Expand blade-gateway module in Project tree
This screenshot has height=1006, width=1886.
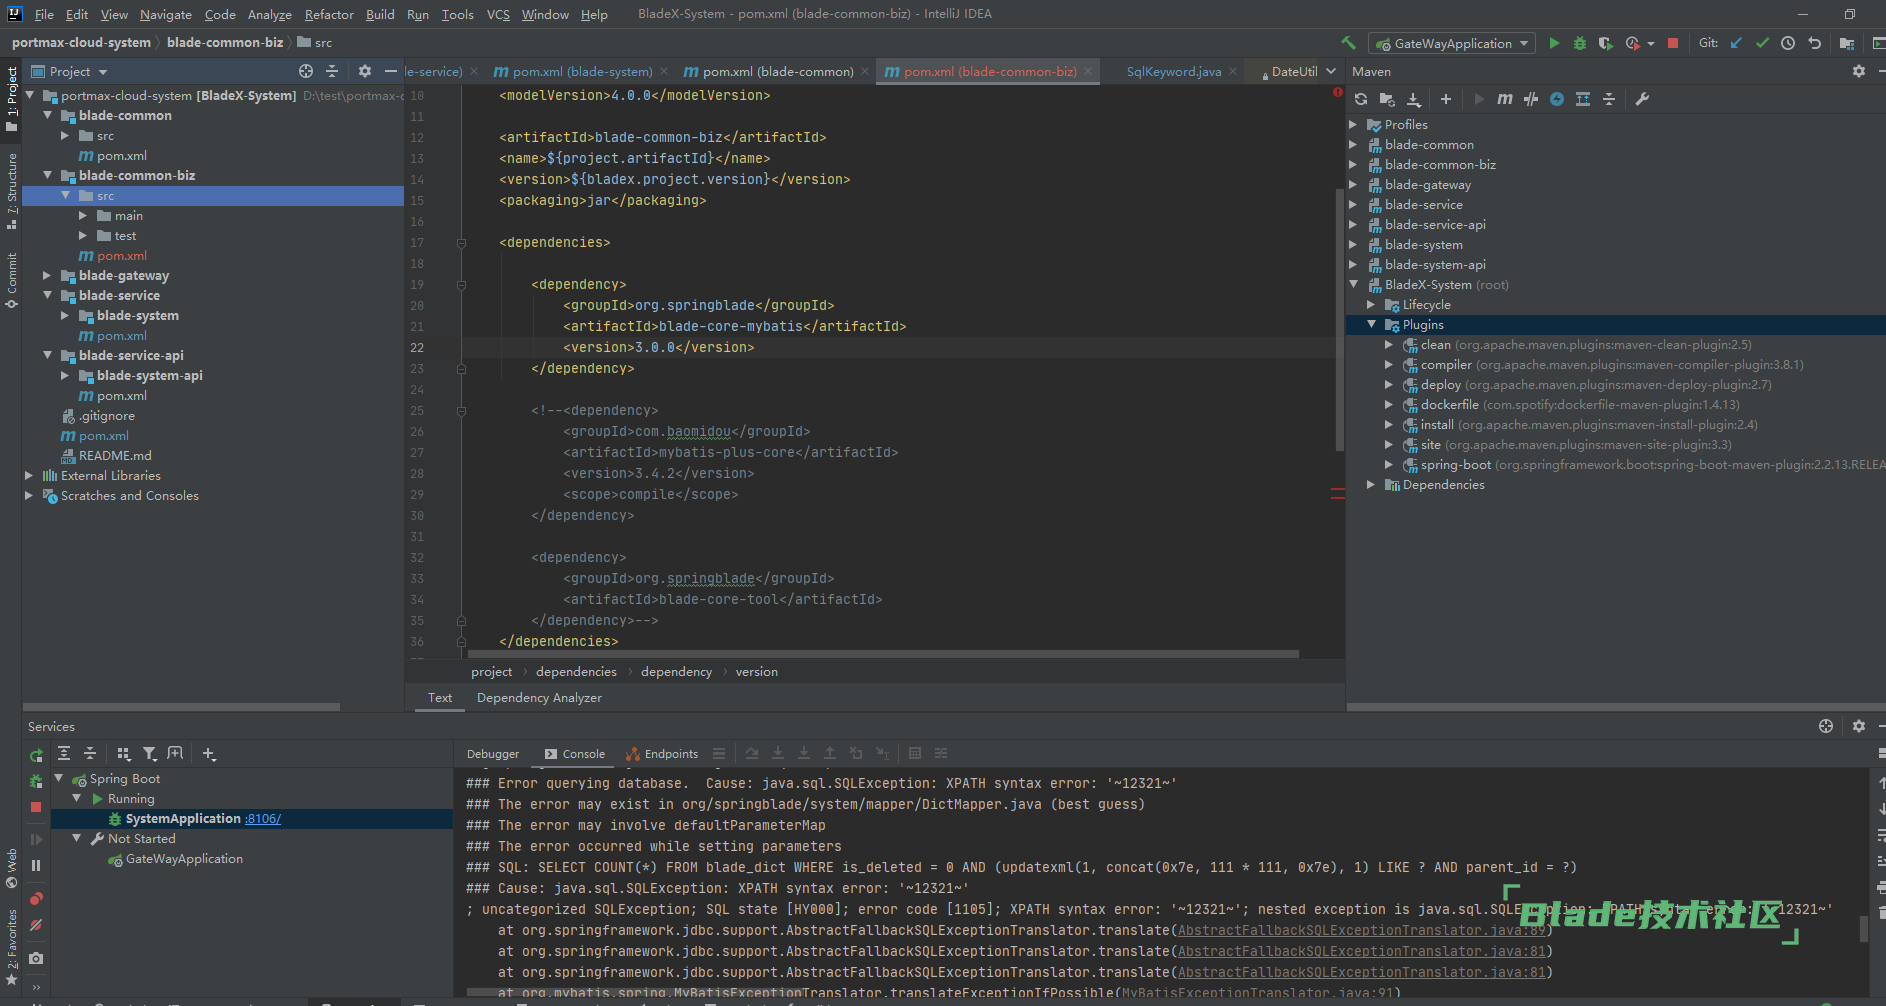[x=47, y=275]
